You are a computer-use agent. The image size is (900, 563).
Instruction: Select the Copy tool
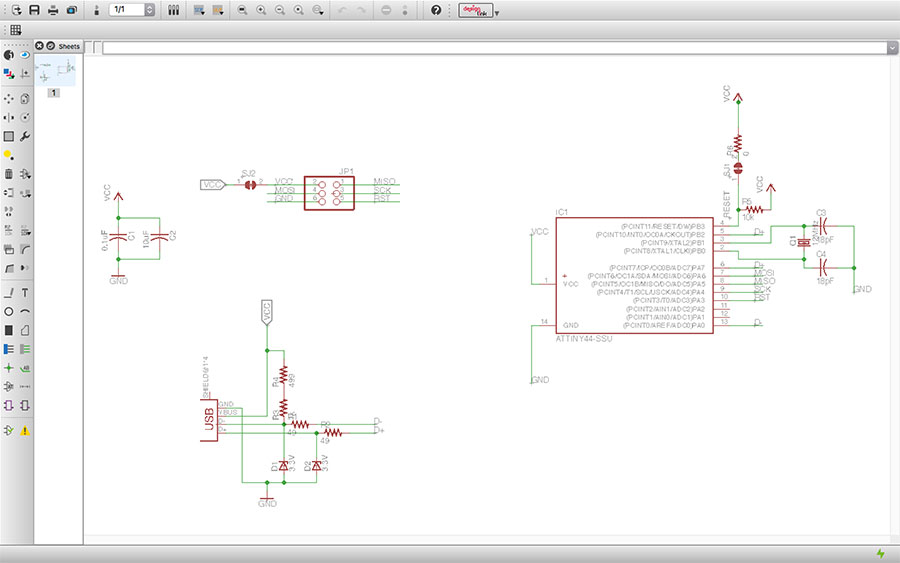pos(25,99)
